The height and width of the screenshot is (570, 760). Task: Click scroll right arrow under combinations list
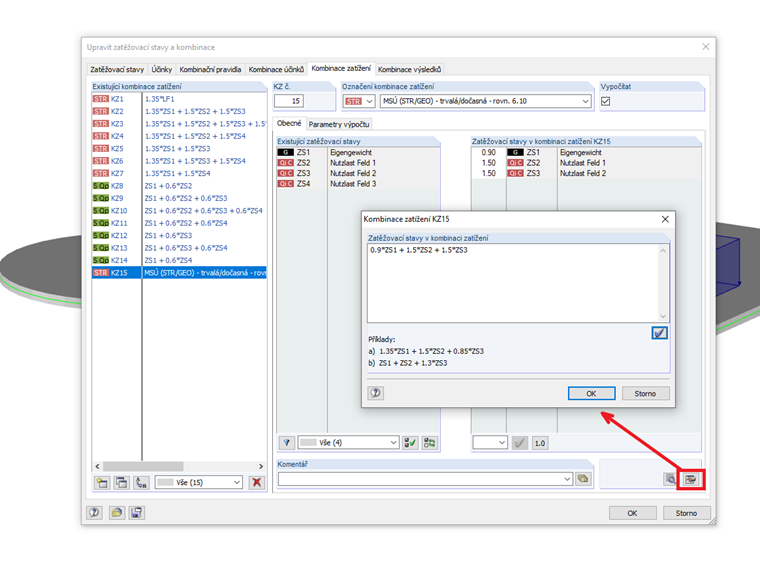tap(261, 466)
